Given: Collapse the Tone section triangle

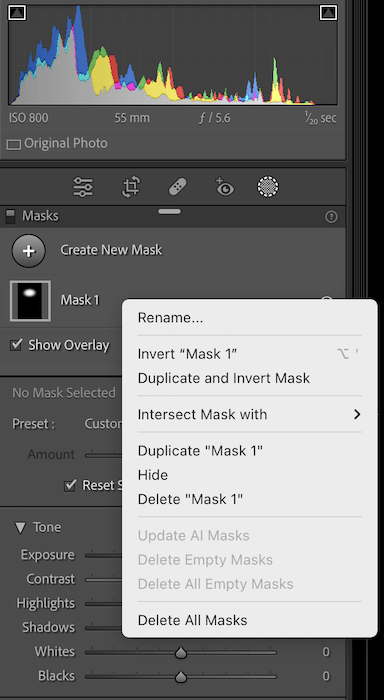Looking at the screenshot, I should (20, 528).
